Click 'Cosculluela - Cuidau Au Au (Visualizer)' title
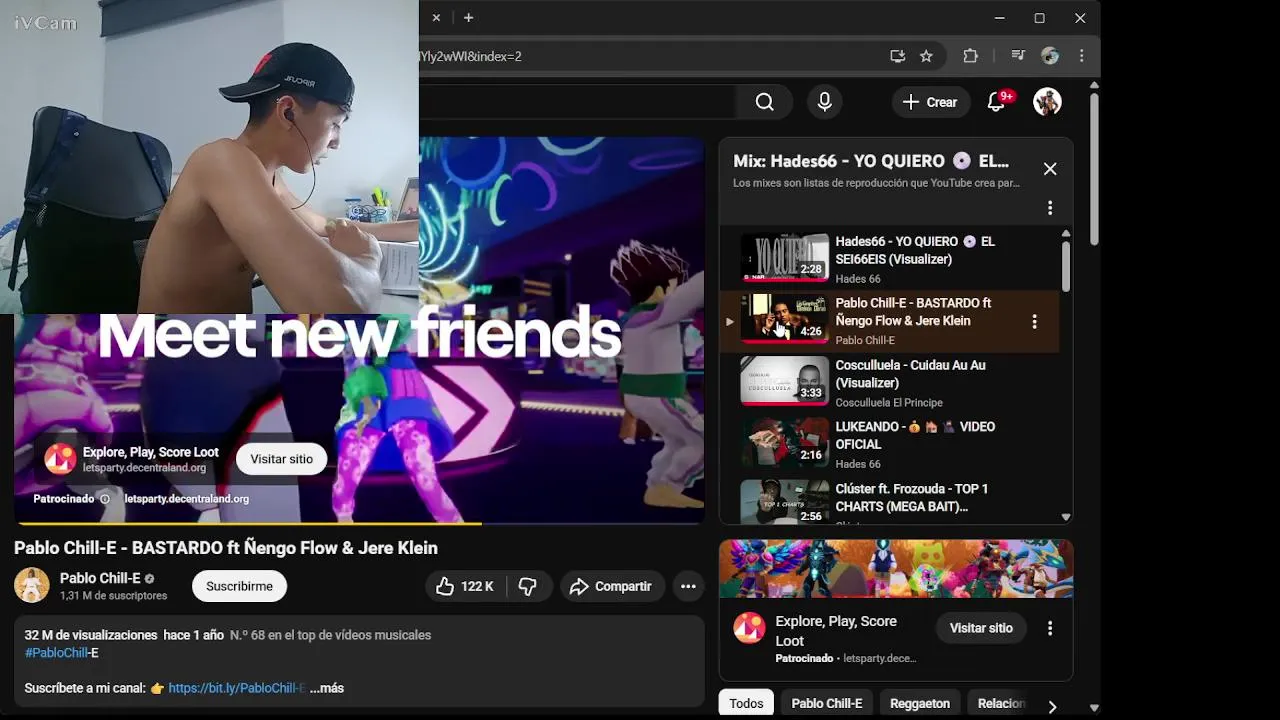 tap(910, 374)
